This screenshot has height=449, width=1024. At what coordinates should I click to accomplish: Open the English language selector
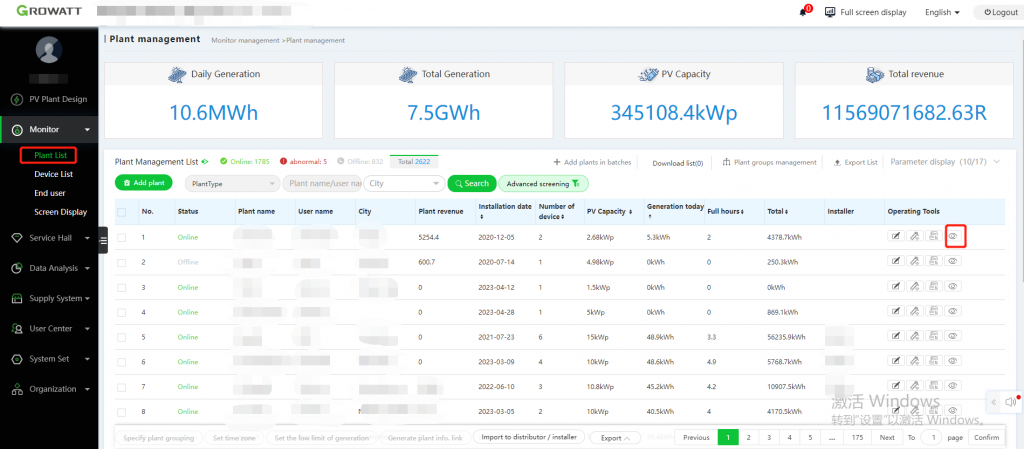pyautogui.click(x=942, y=12)
